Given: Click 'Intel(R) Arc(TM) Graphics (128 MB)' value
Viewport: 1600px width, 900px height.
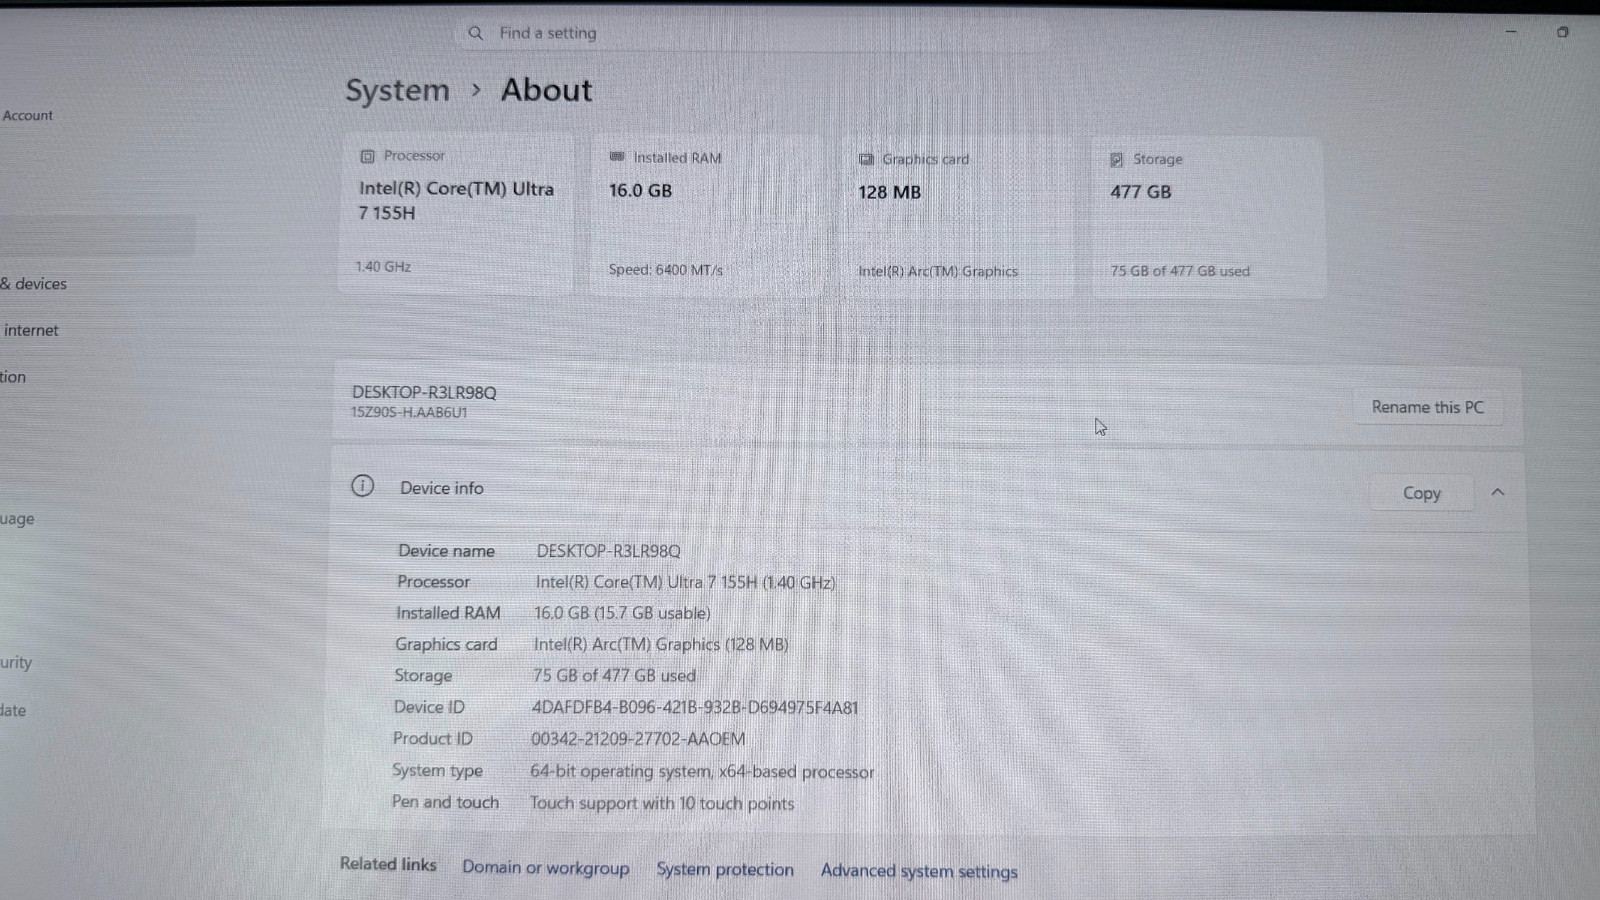Looking at the screenshot, I should [661, 645].
